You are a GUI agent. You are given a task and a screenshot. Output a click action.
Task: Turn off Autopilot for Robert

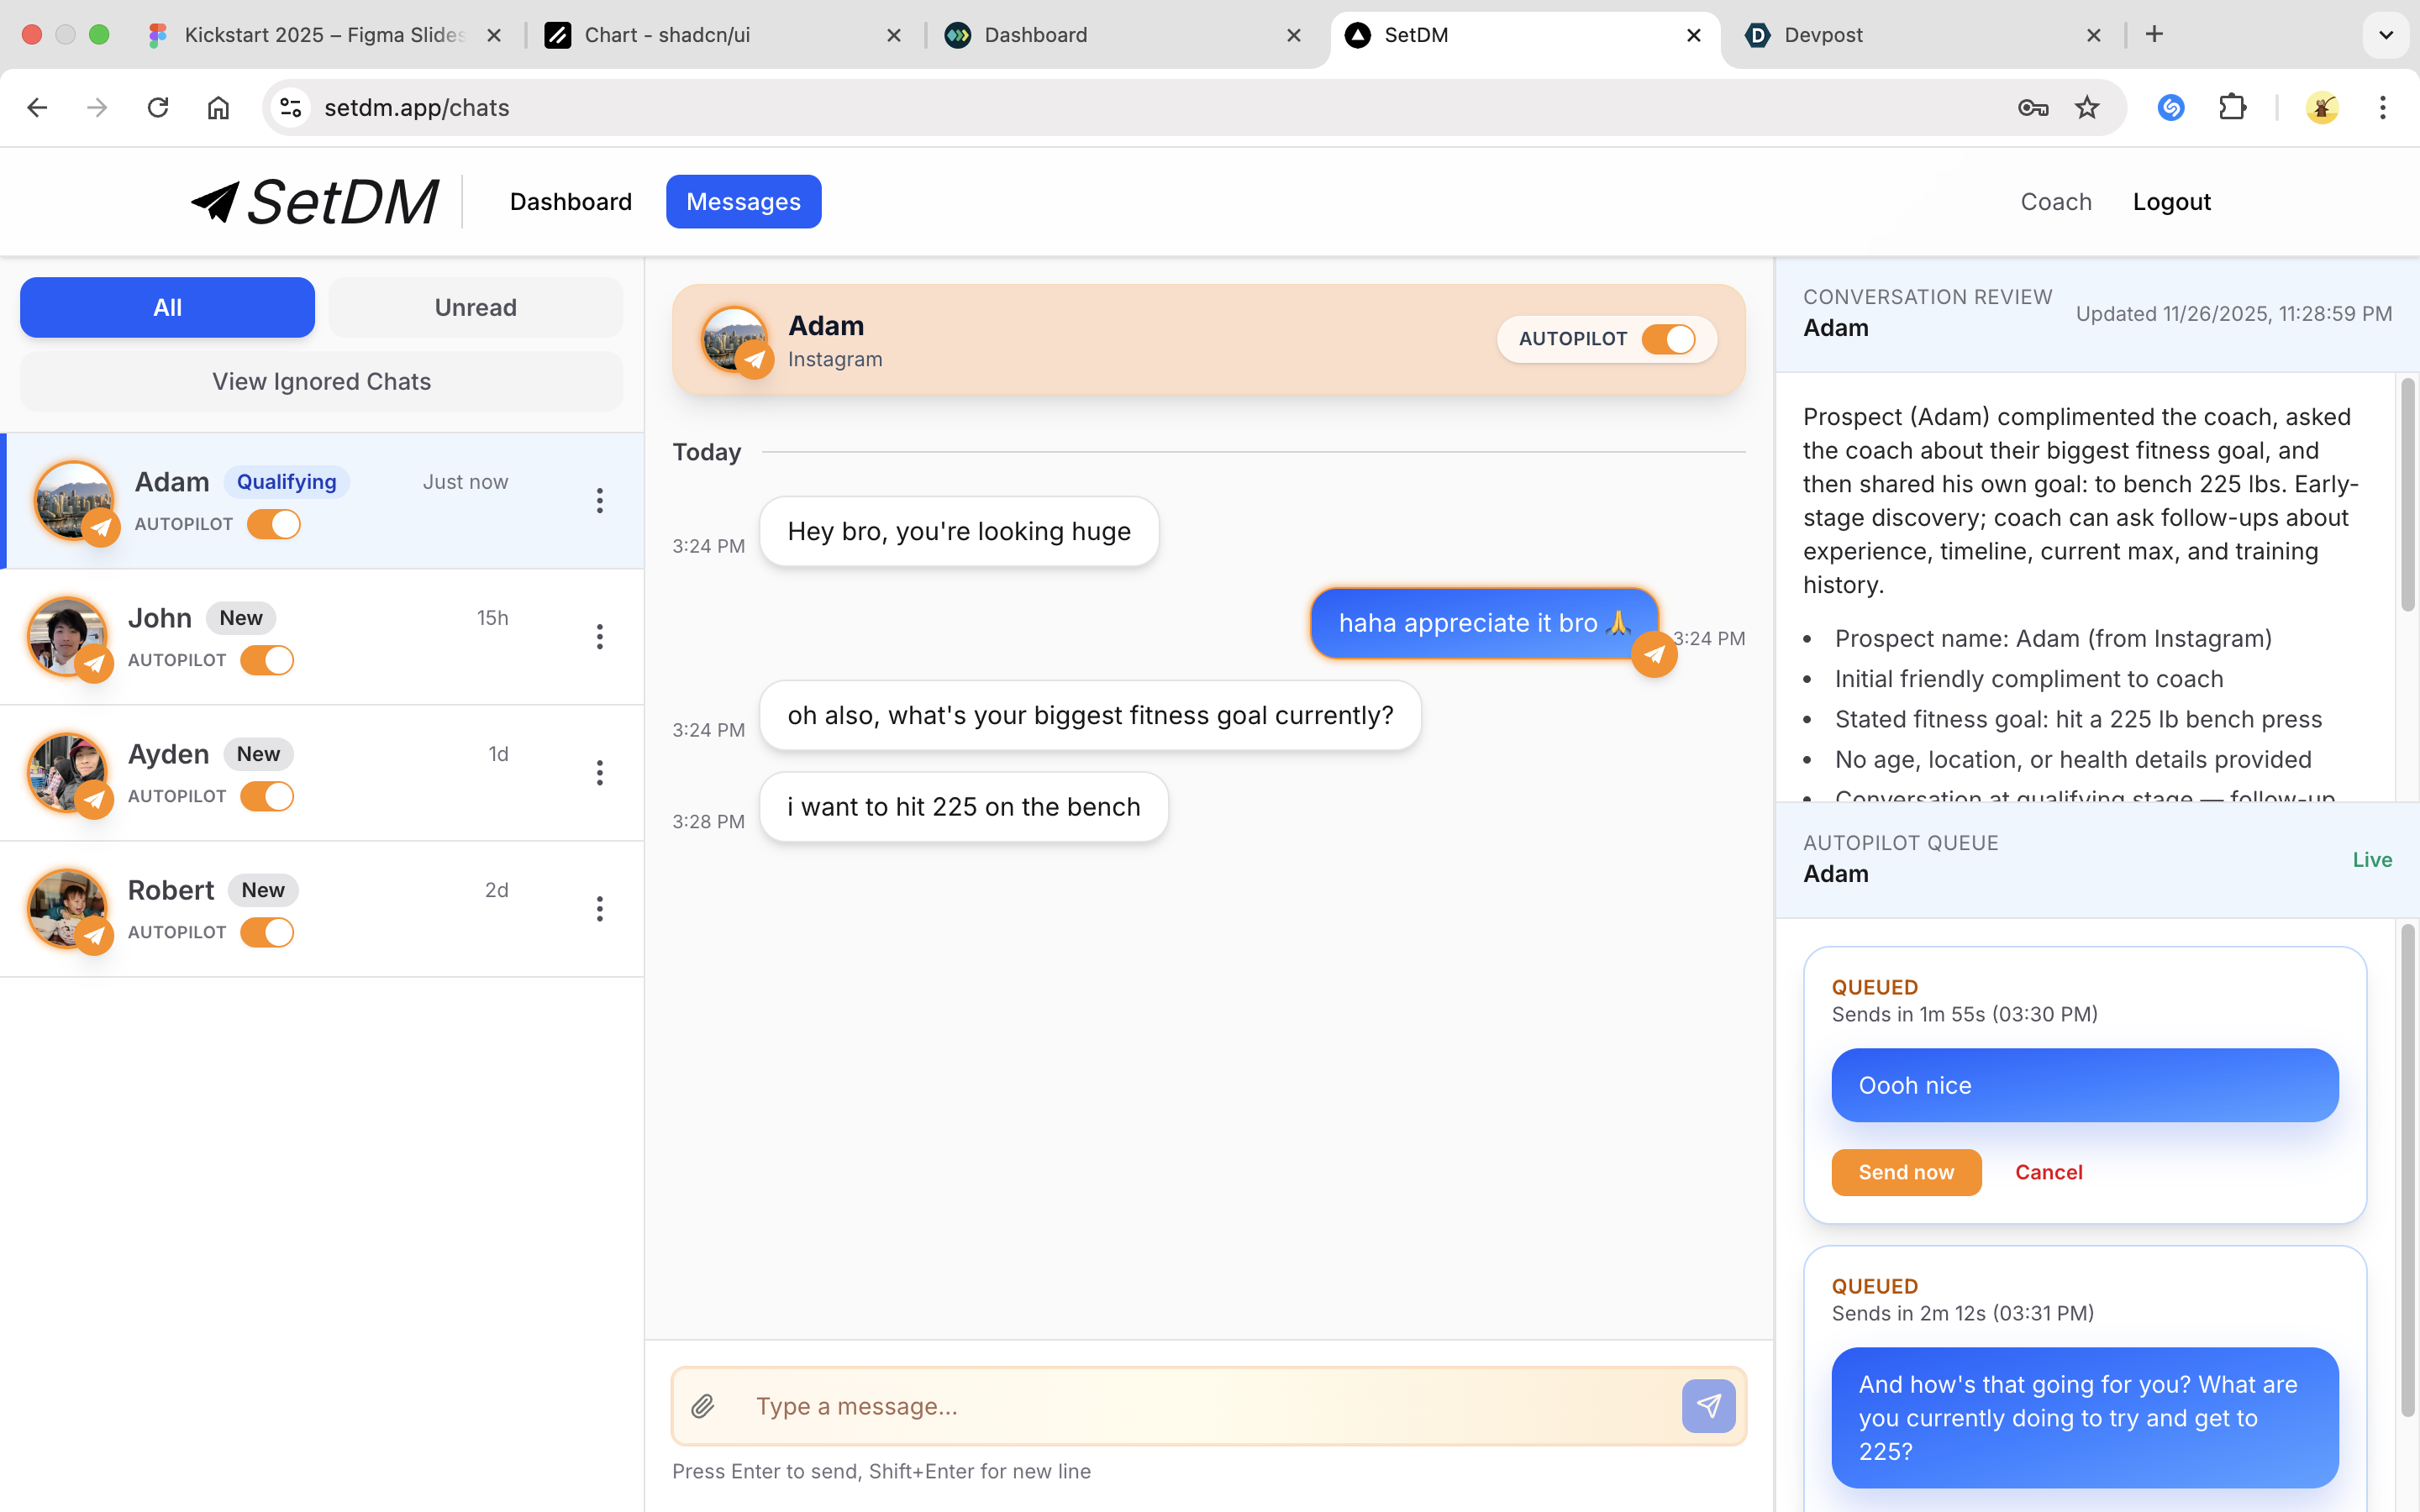coord(267,932)
